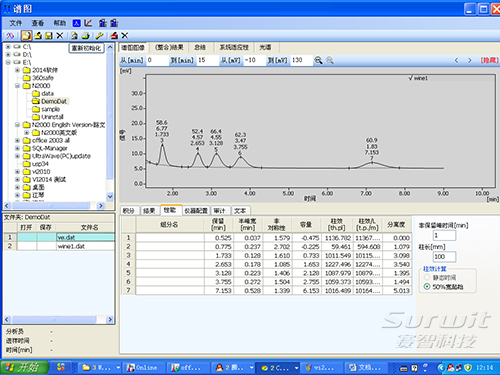The height and width of the screenshot is (375, 500).
Task: Collapse the N2000 folder tree node
Action: 17,86
